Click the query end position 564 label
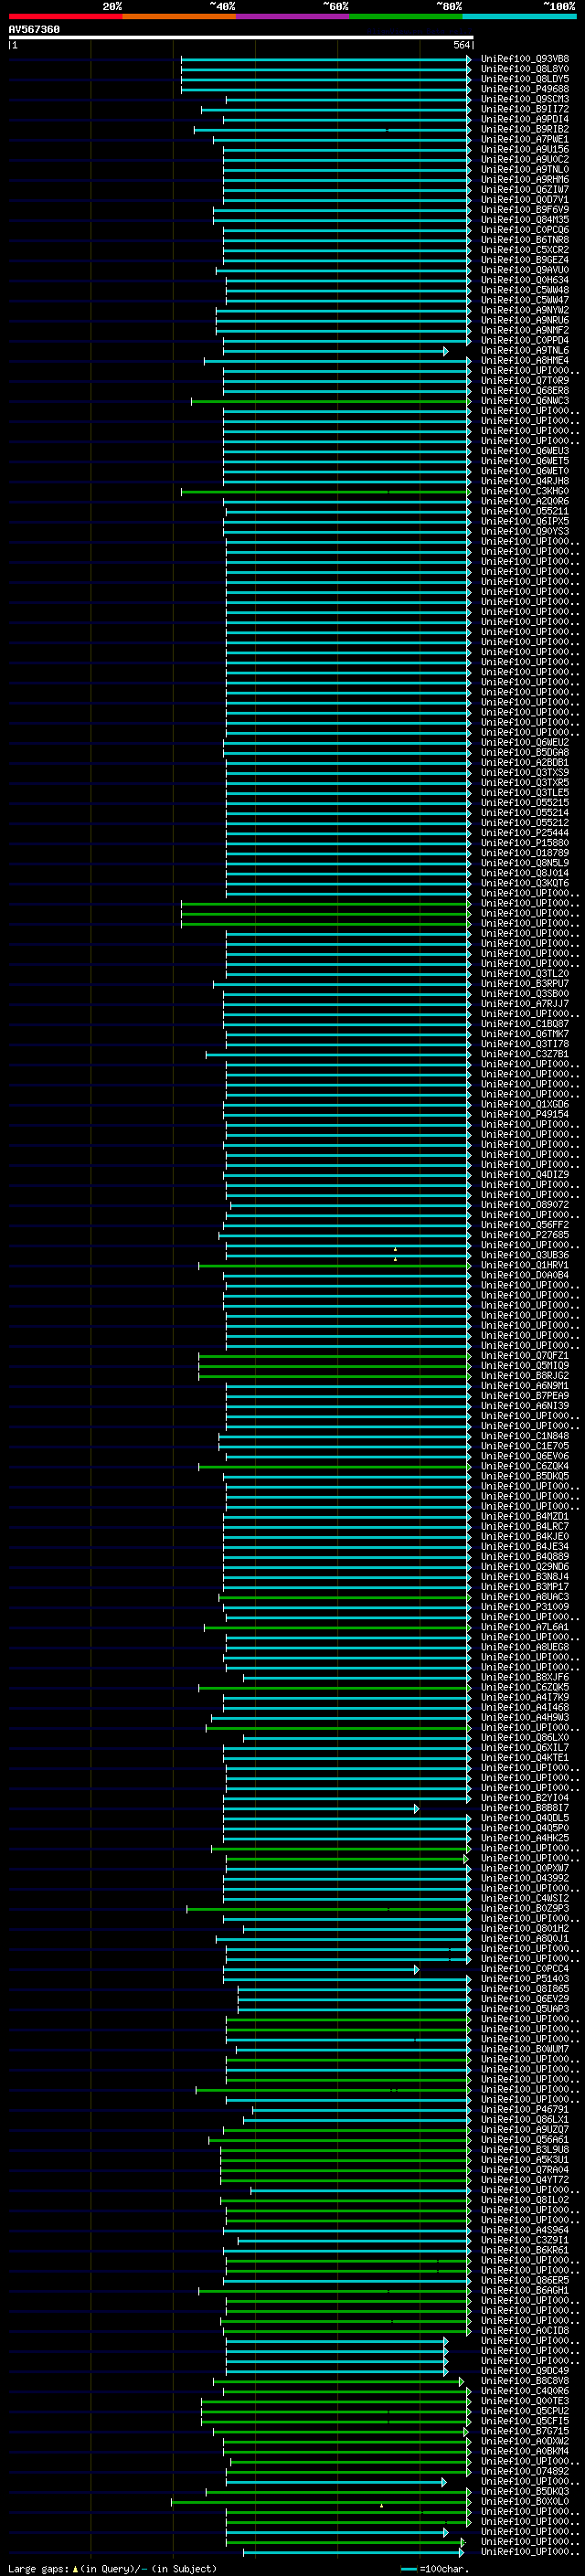Screen dimensions: 585x2576 tap(462, 46)
